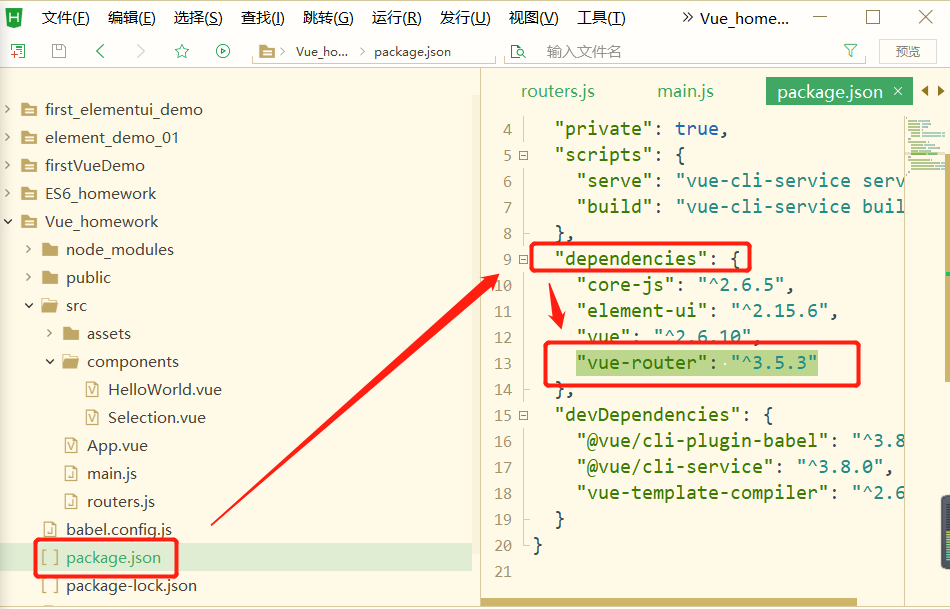Collapse the src folder
Image resolution: width=950 pixels, height=609 pixels.
[x=28, y=305]
